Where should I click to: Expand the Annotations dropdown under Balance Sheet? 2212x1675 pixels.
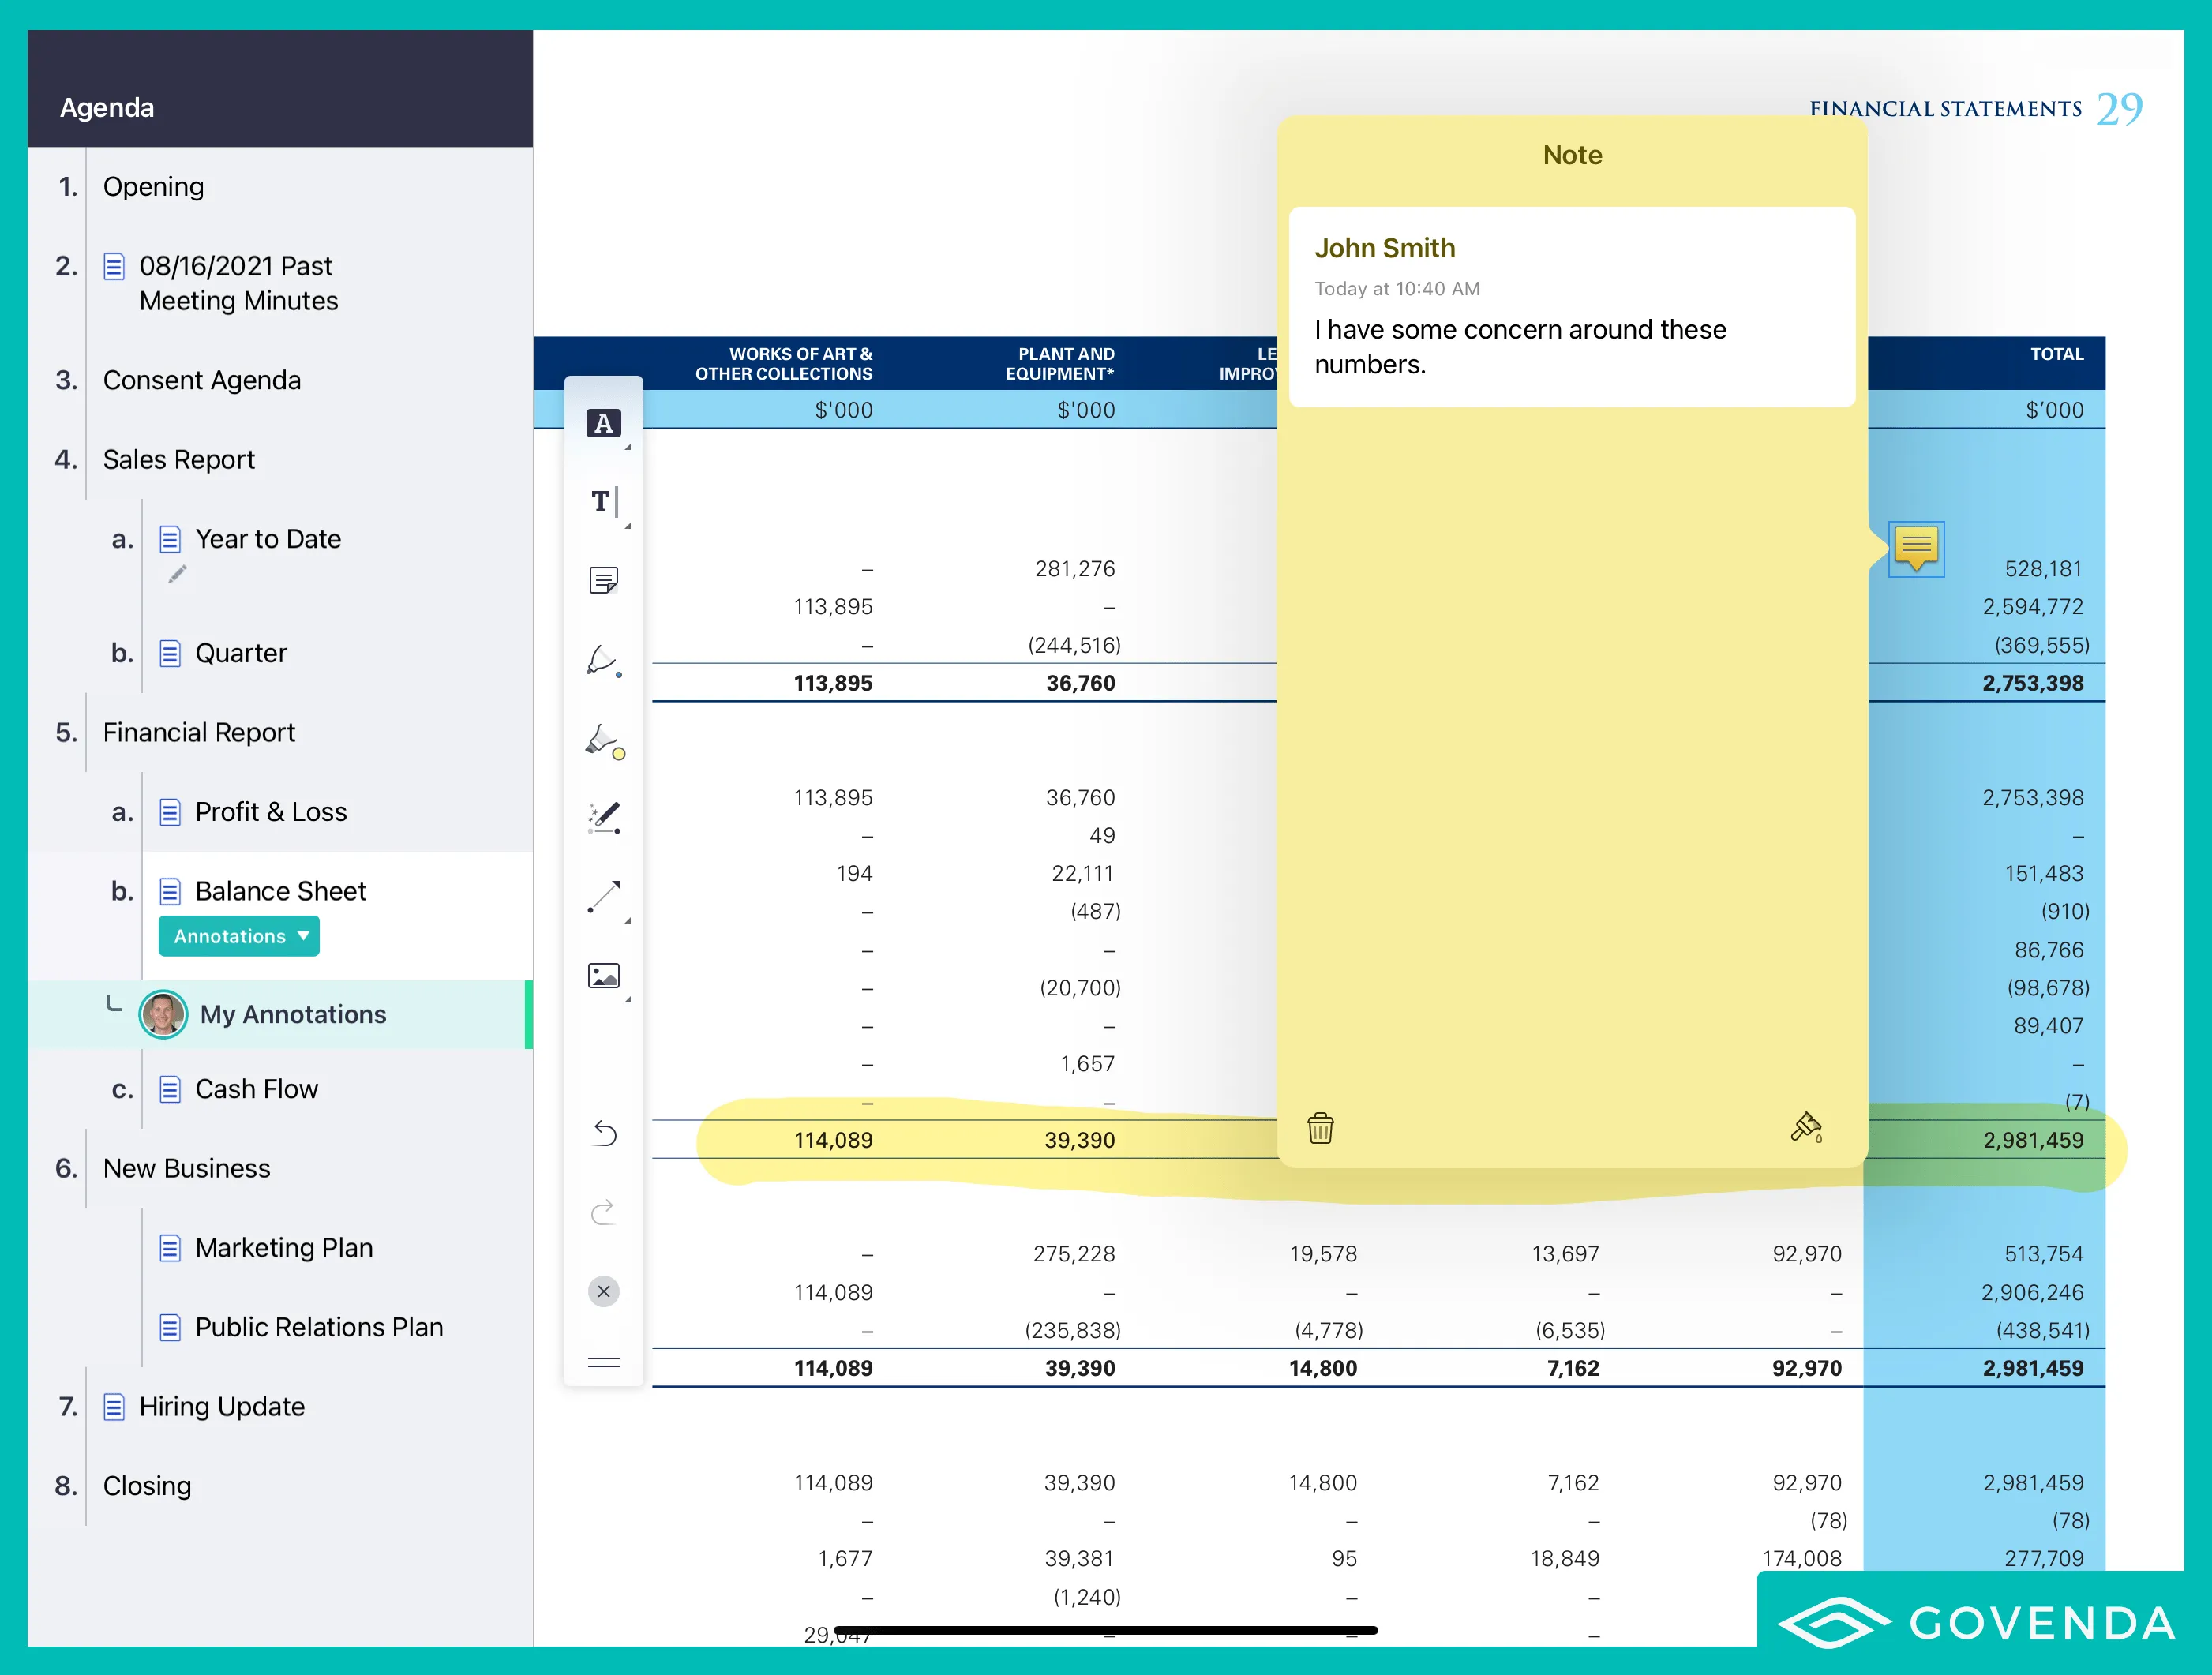pyautogui.click(x=238, y=936)
